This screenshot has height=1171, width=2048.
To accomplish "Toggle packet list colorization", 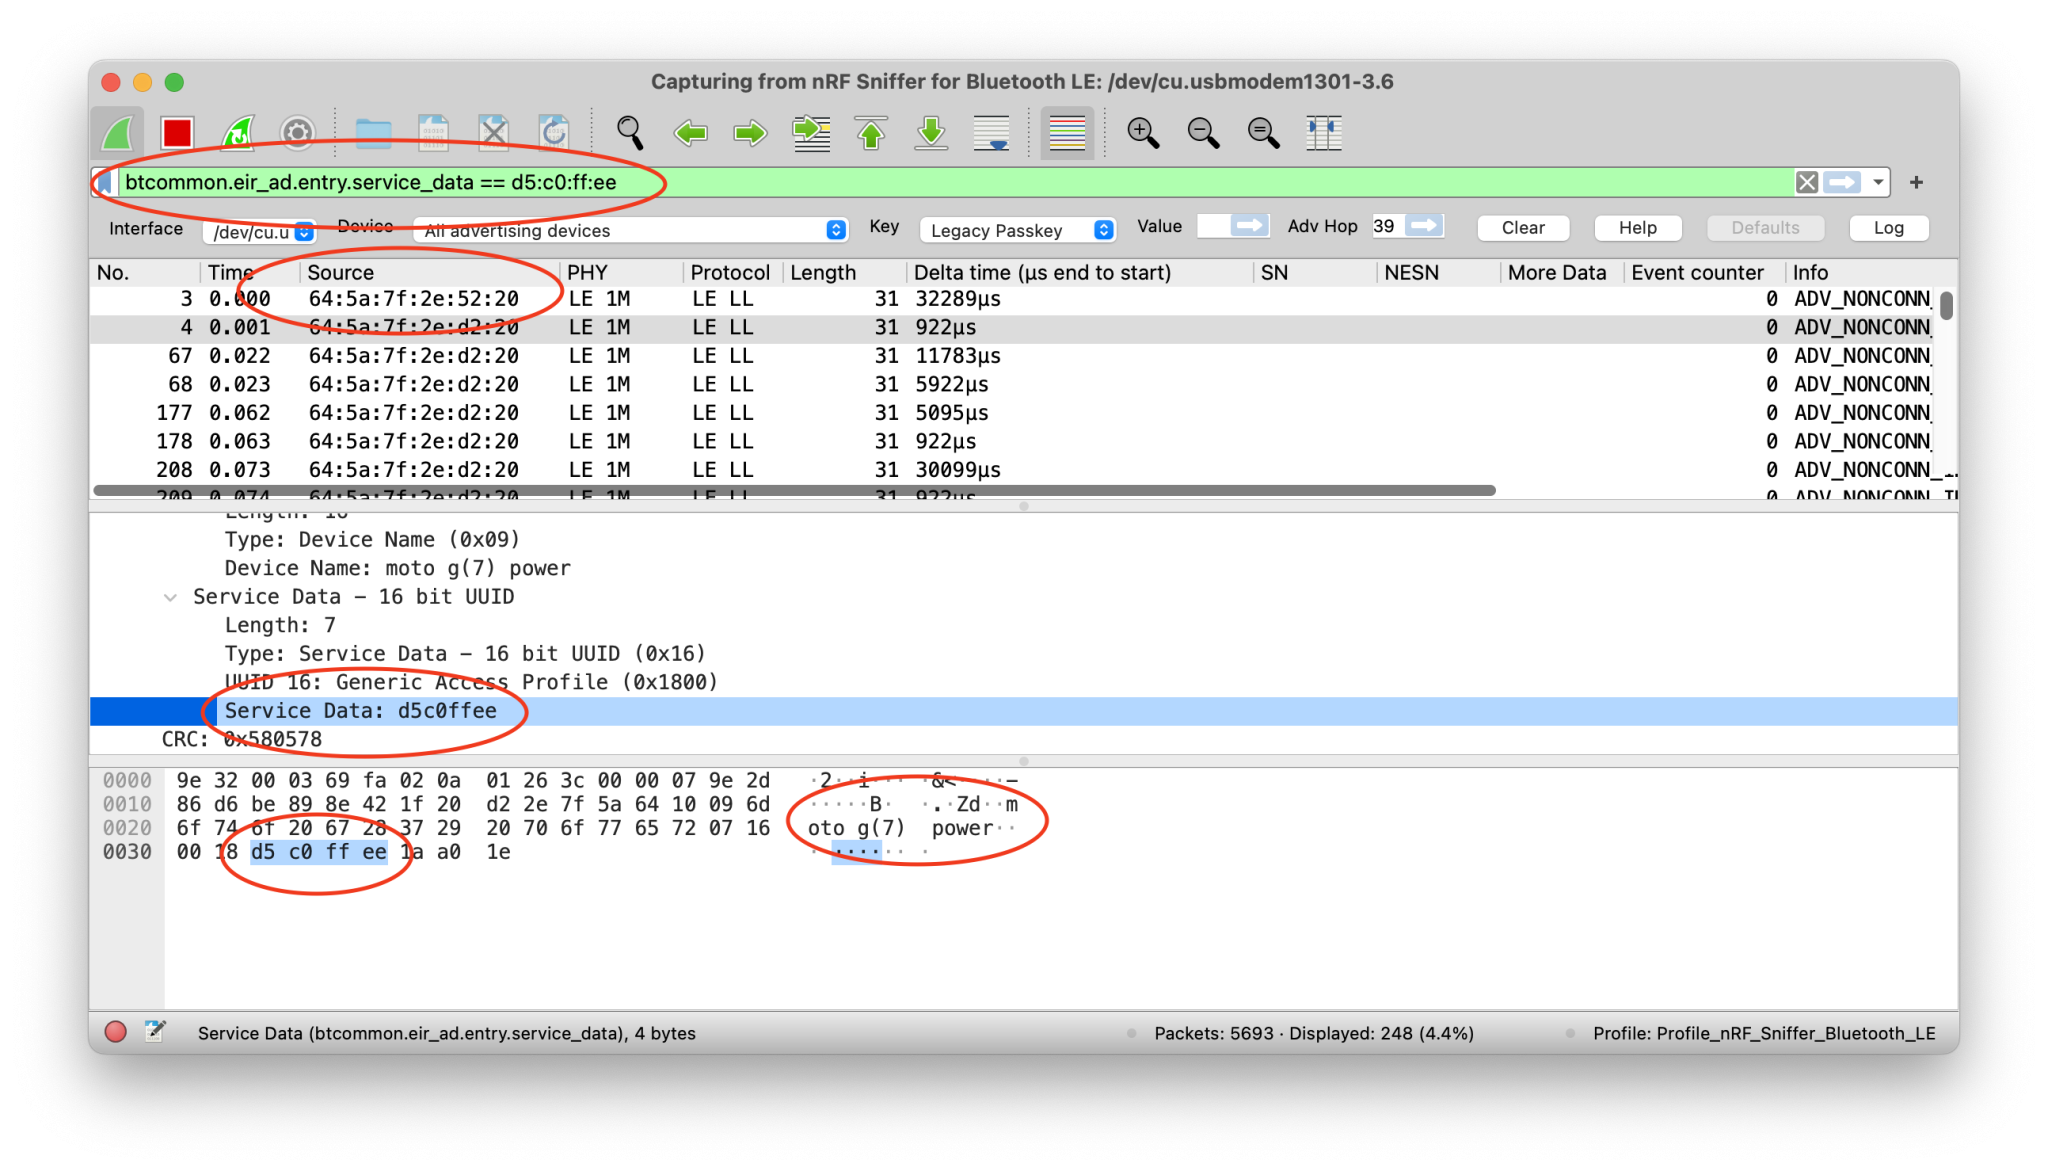I will click(x=1066, y=132).
